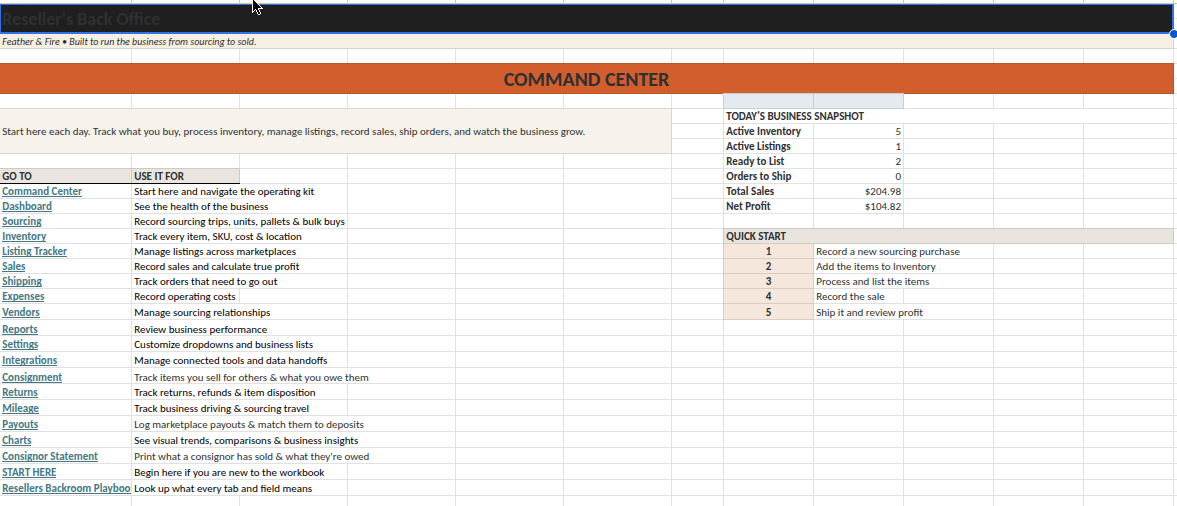Select Quick Start step number 5
Viewport: 1177px width, 506px height.
(769, 312)
